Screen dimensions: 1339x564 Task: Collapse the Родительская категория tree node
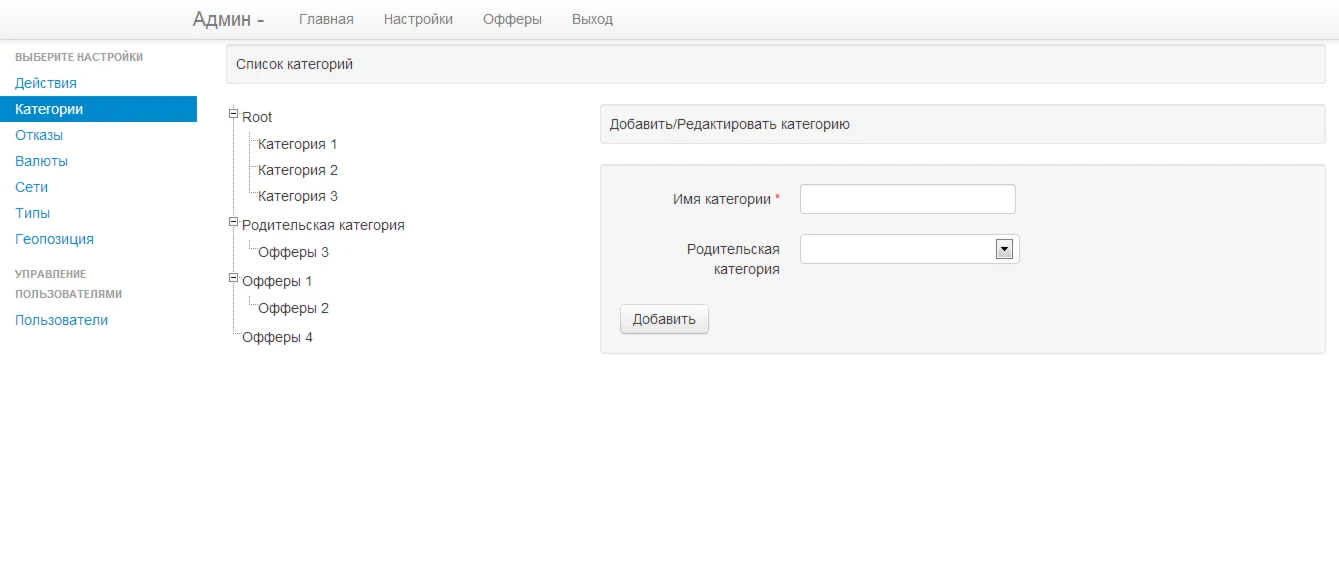pyautogui.click(x=233, y=221)
